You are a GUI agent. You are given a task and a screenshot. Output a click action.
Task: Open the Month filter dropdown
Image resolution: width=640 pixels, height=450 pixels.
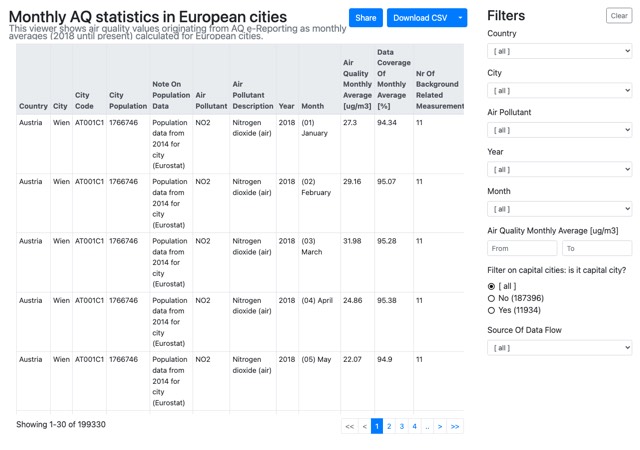pyautogui.click(x=559, y=209)
